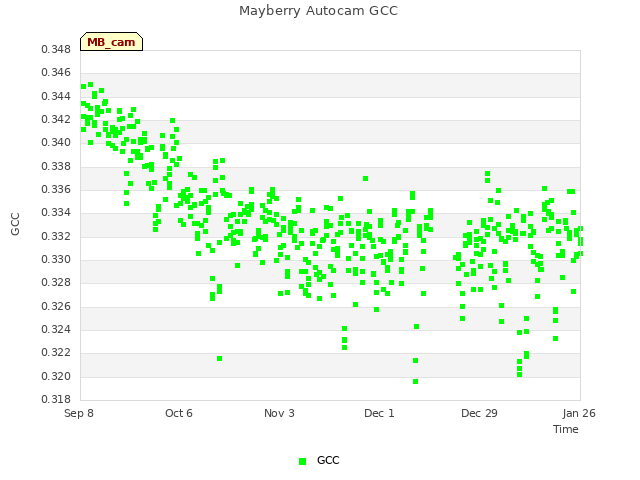Click the 0.346 y-axis value
The width and height of the screenshot is (640, 480).
pos(56,73)
